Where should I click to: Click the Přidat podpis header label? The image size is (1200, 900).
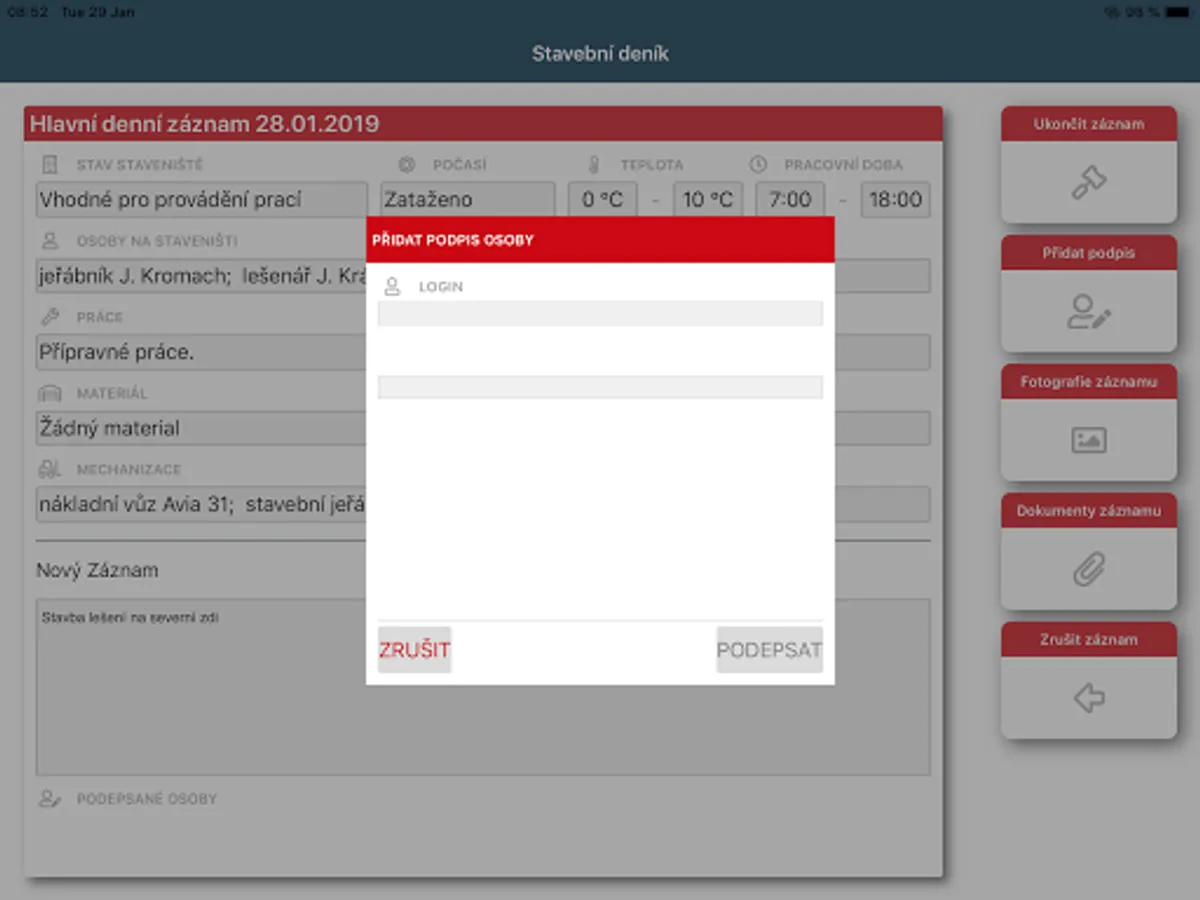(1089, 253)
